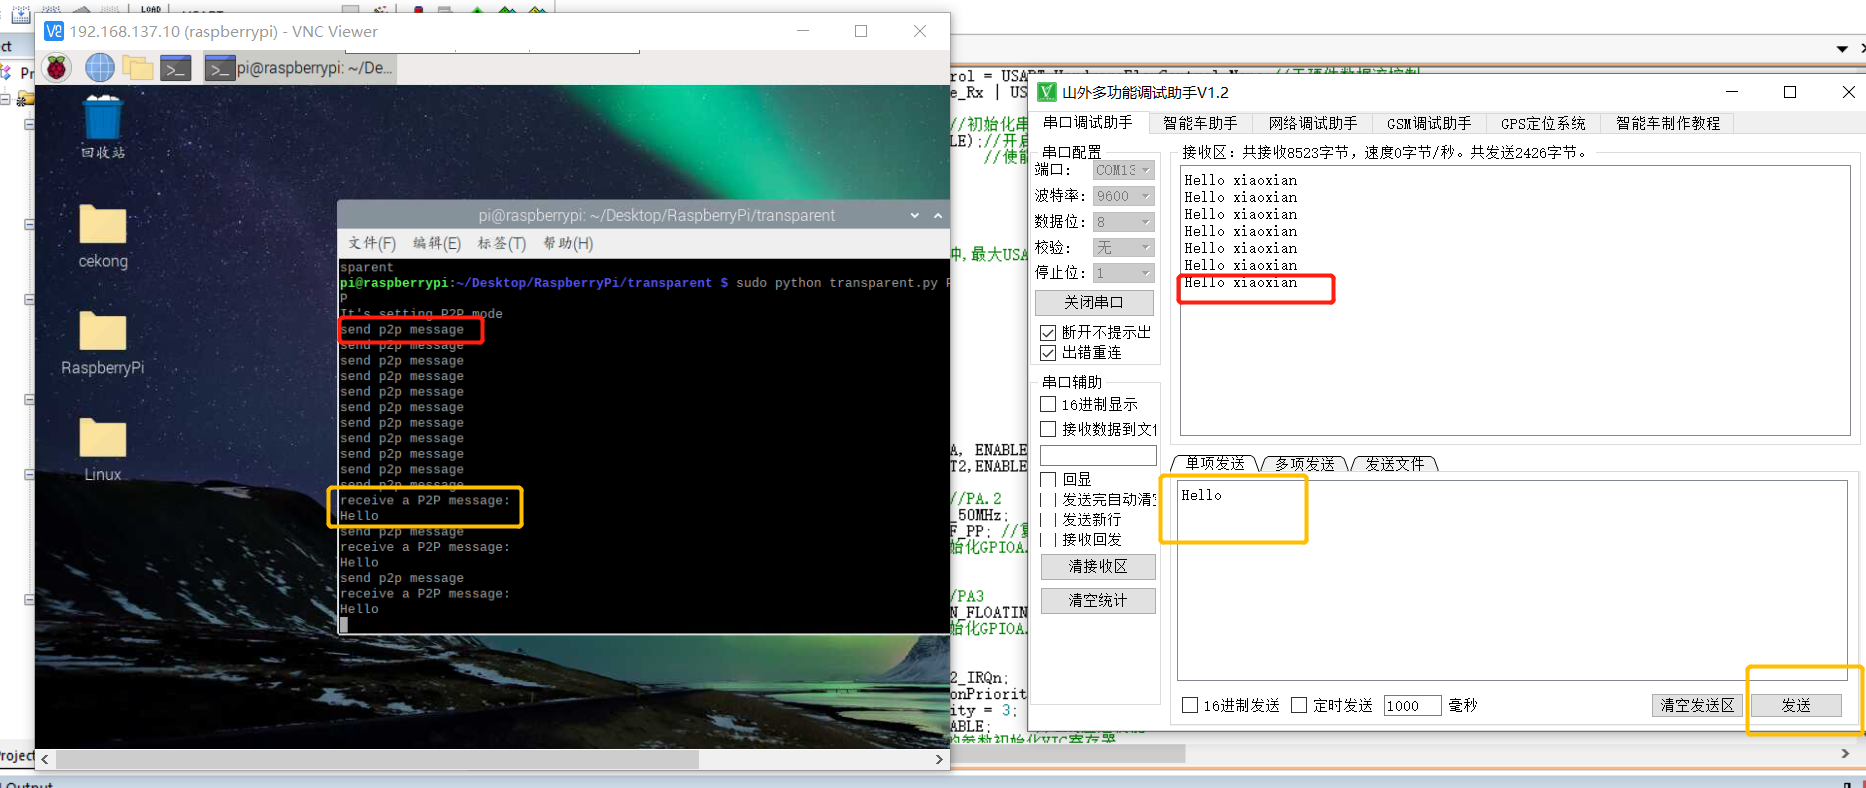1866x788 pixels.
Task: Open the 停止位 dropdown
Action: coord(1123,273)
